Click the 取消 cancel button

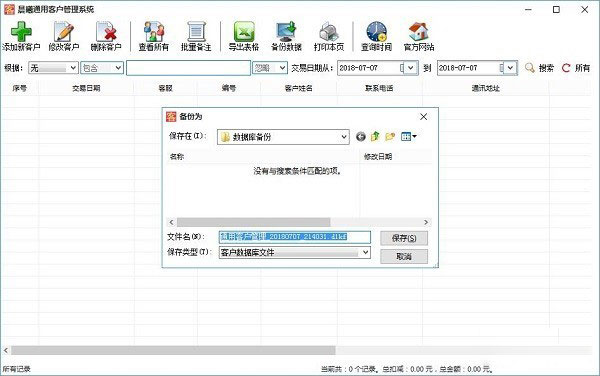click(x=404, y=256)
